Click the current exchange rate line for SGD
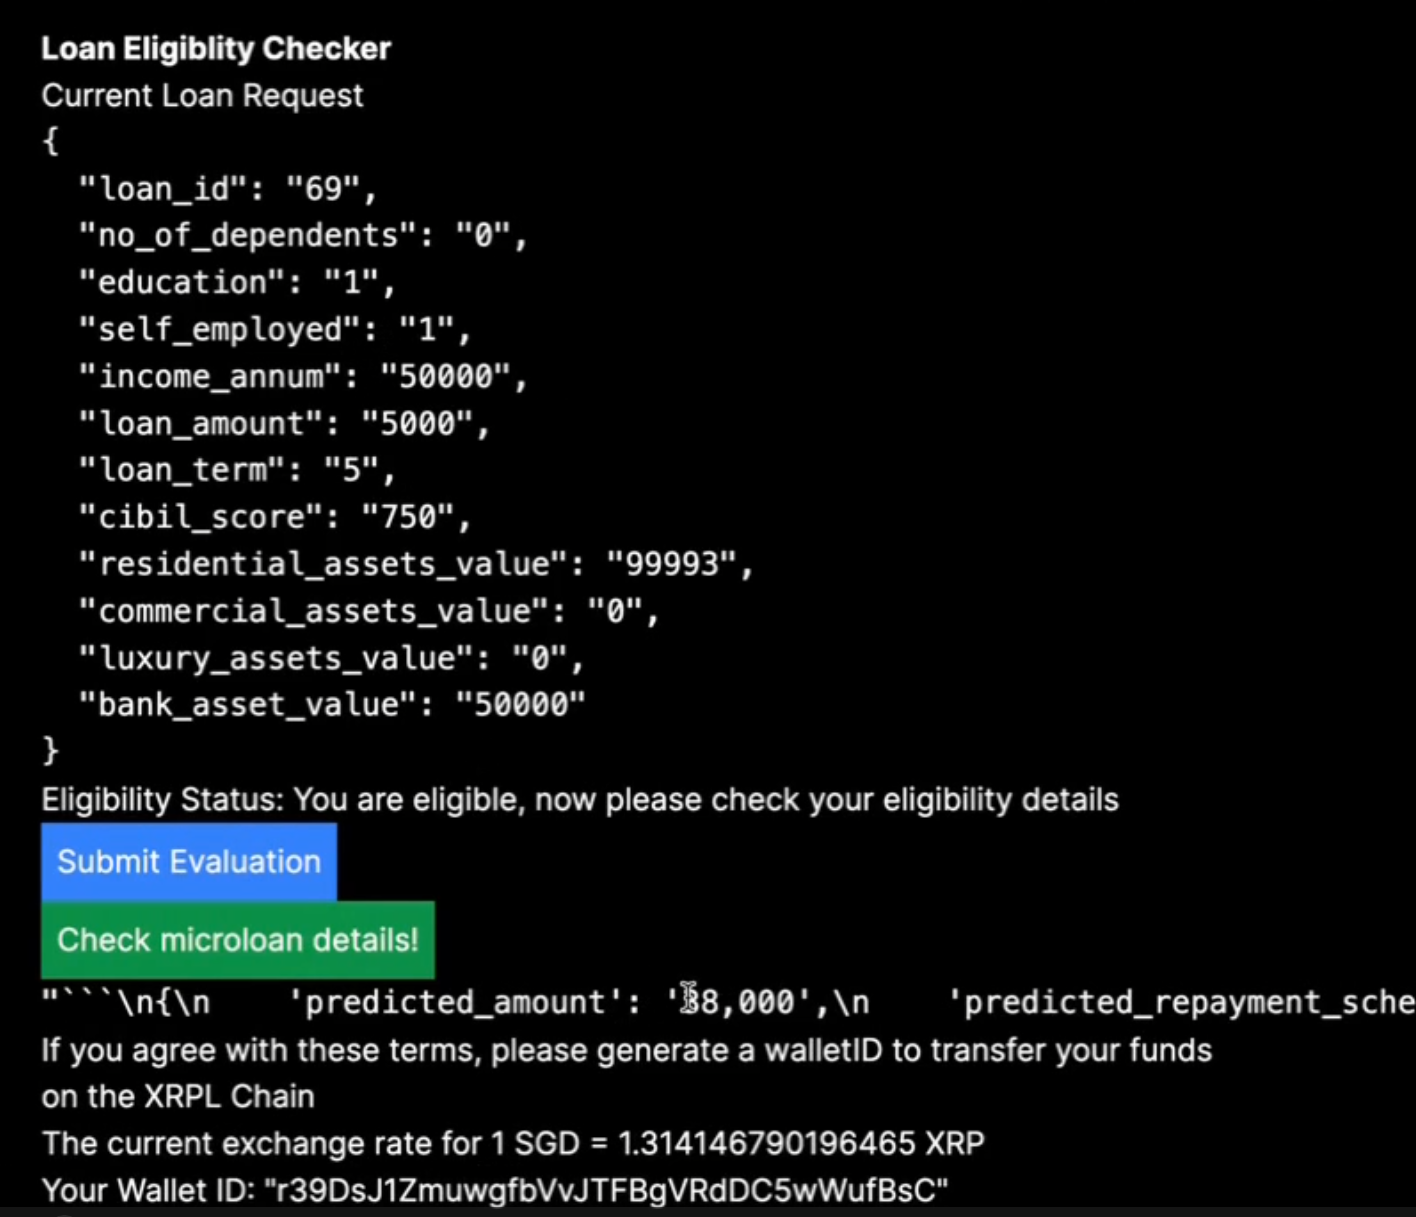The image size is (1416, 1217). click(x=513, y=1144)
